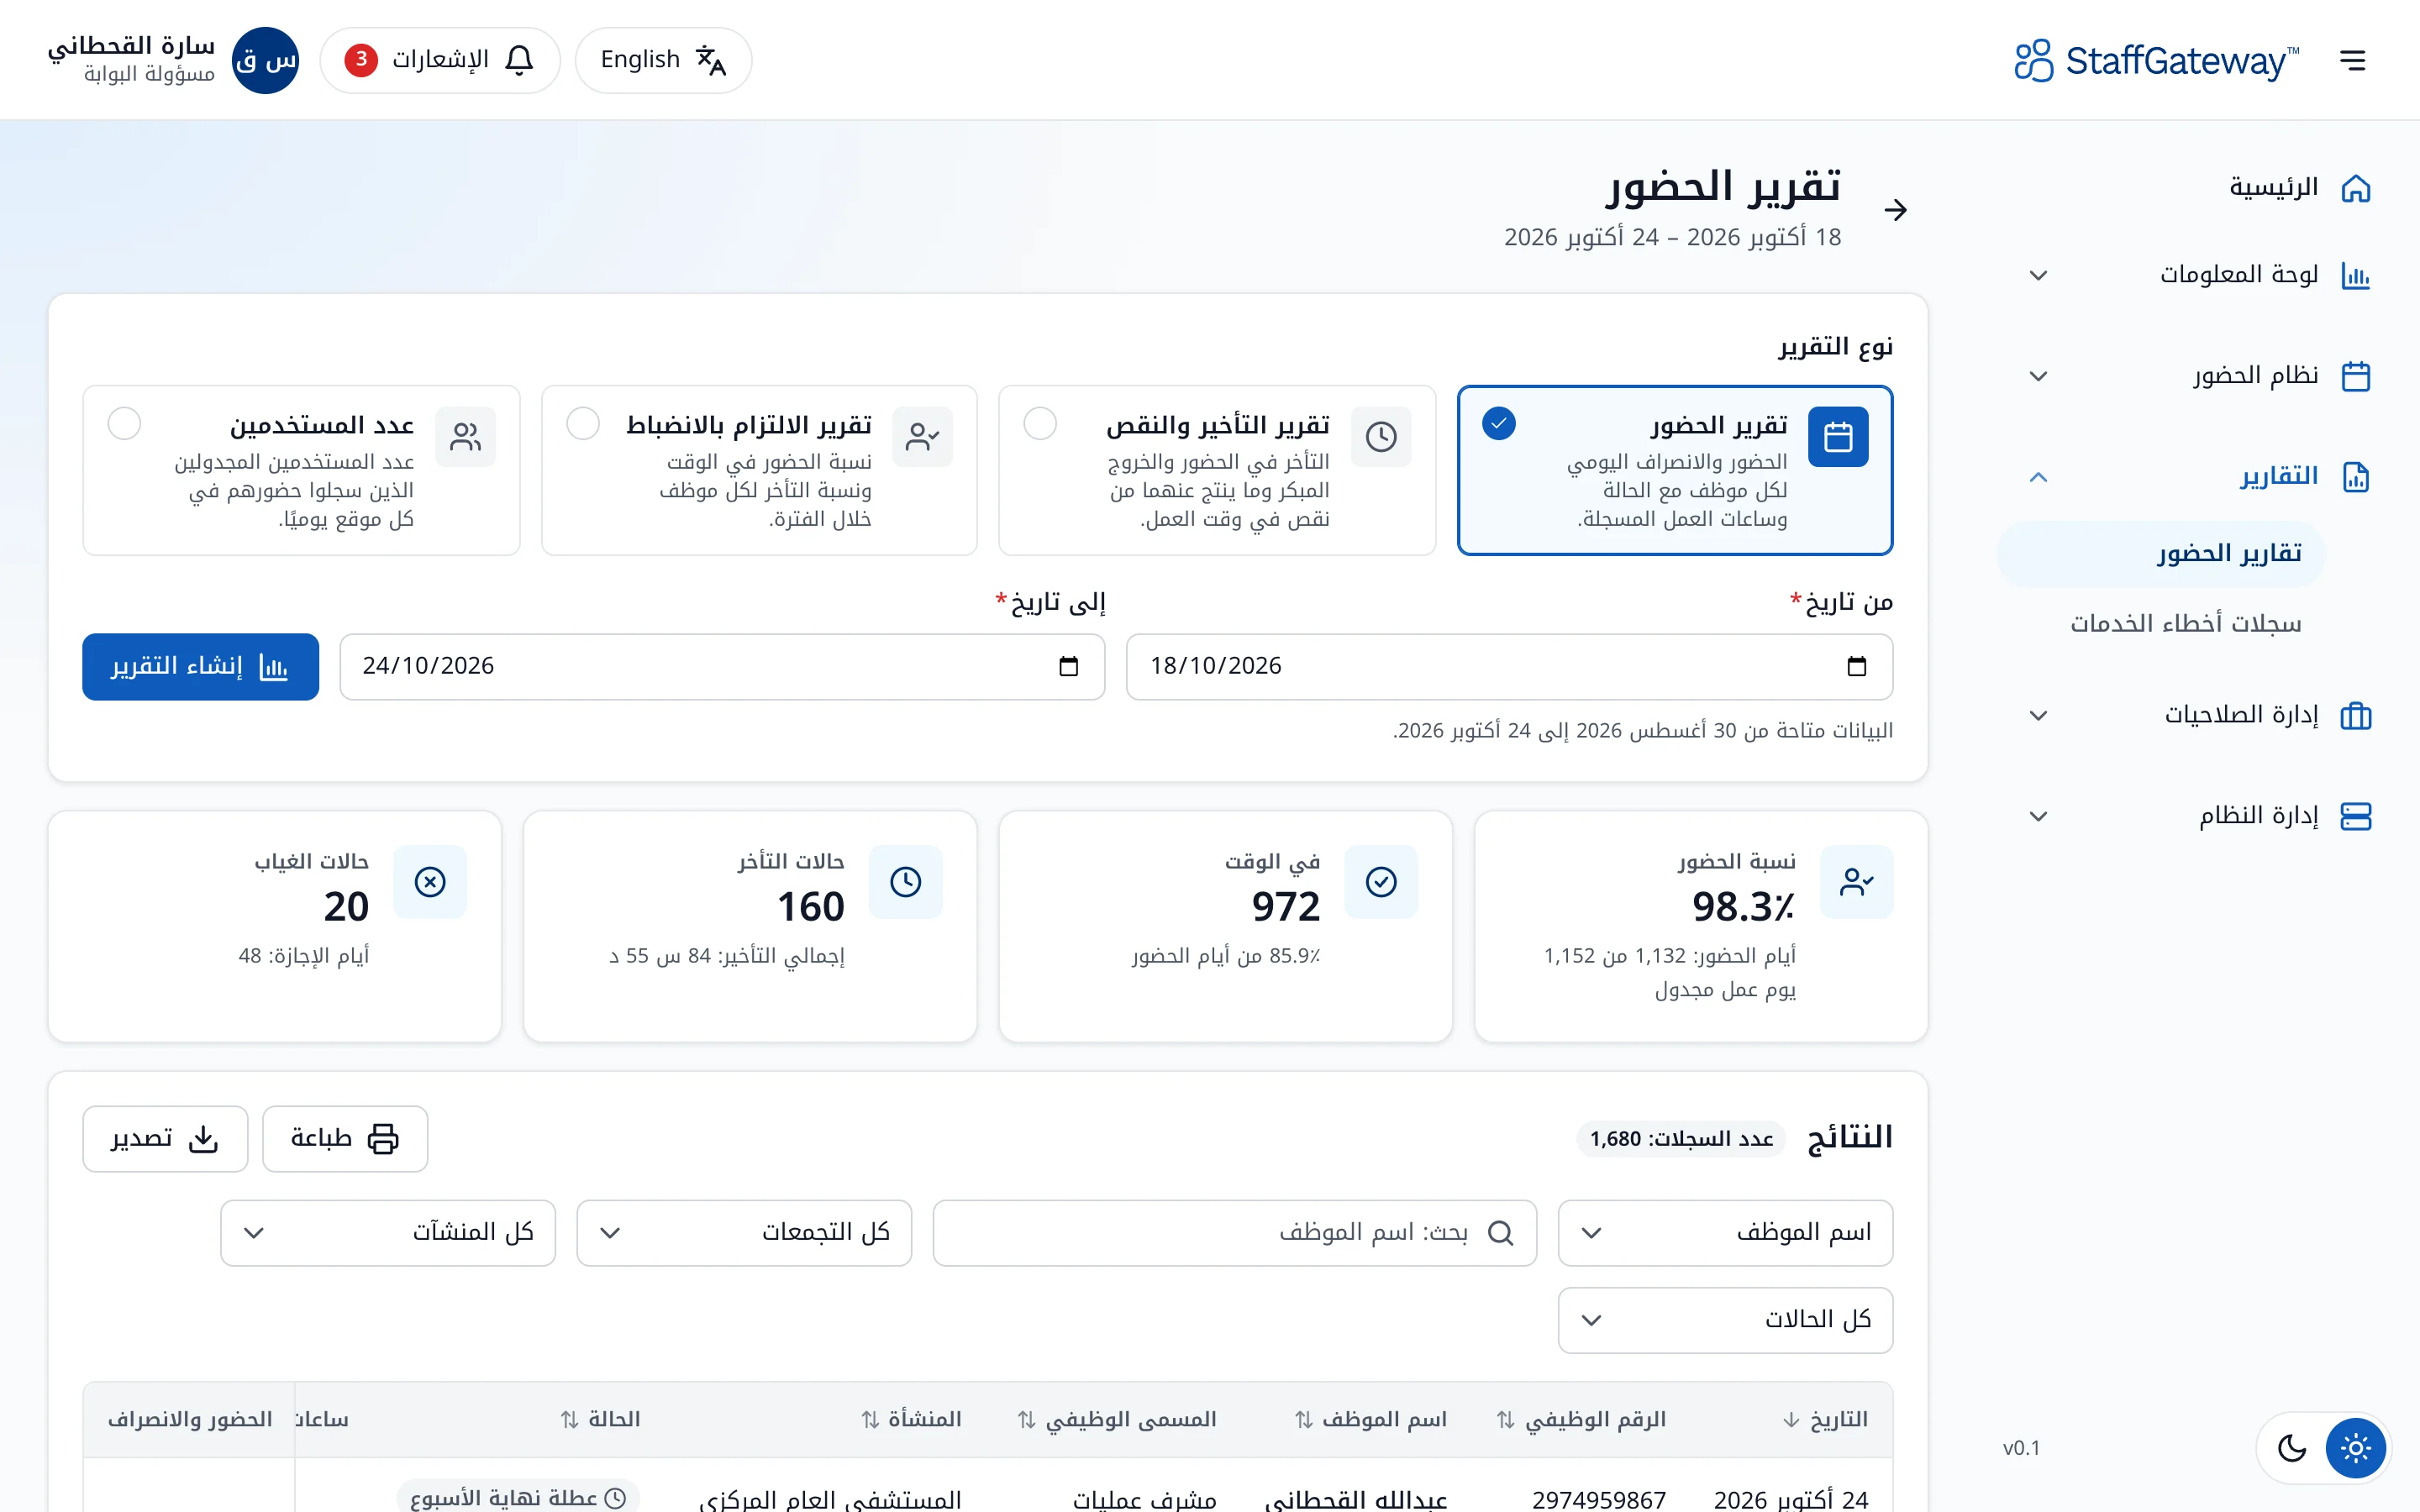Open the اسم الموظف search-type dropdown
Image resolution: width=2420 pixels, height=1512 pixels.
[1725, 1233]
